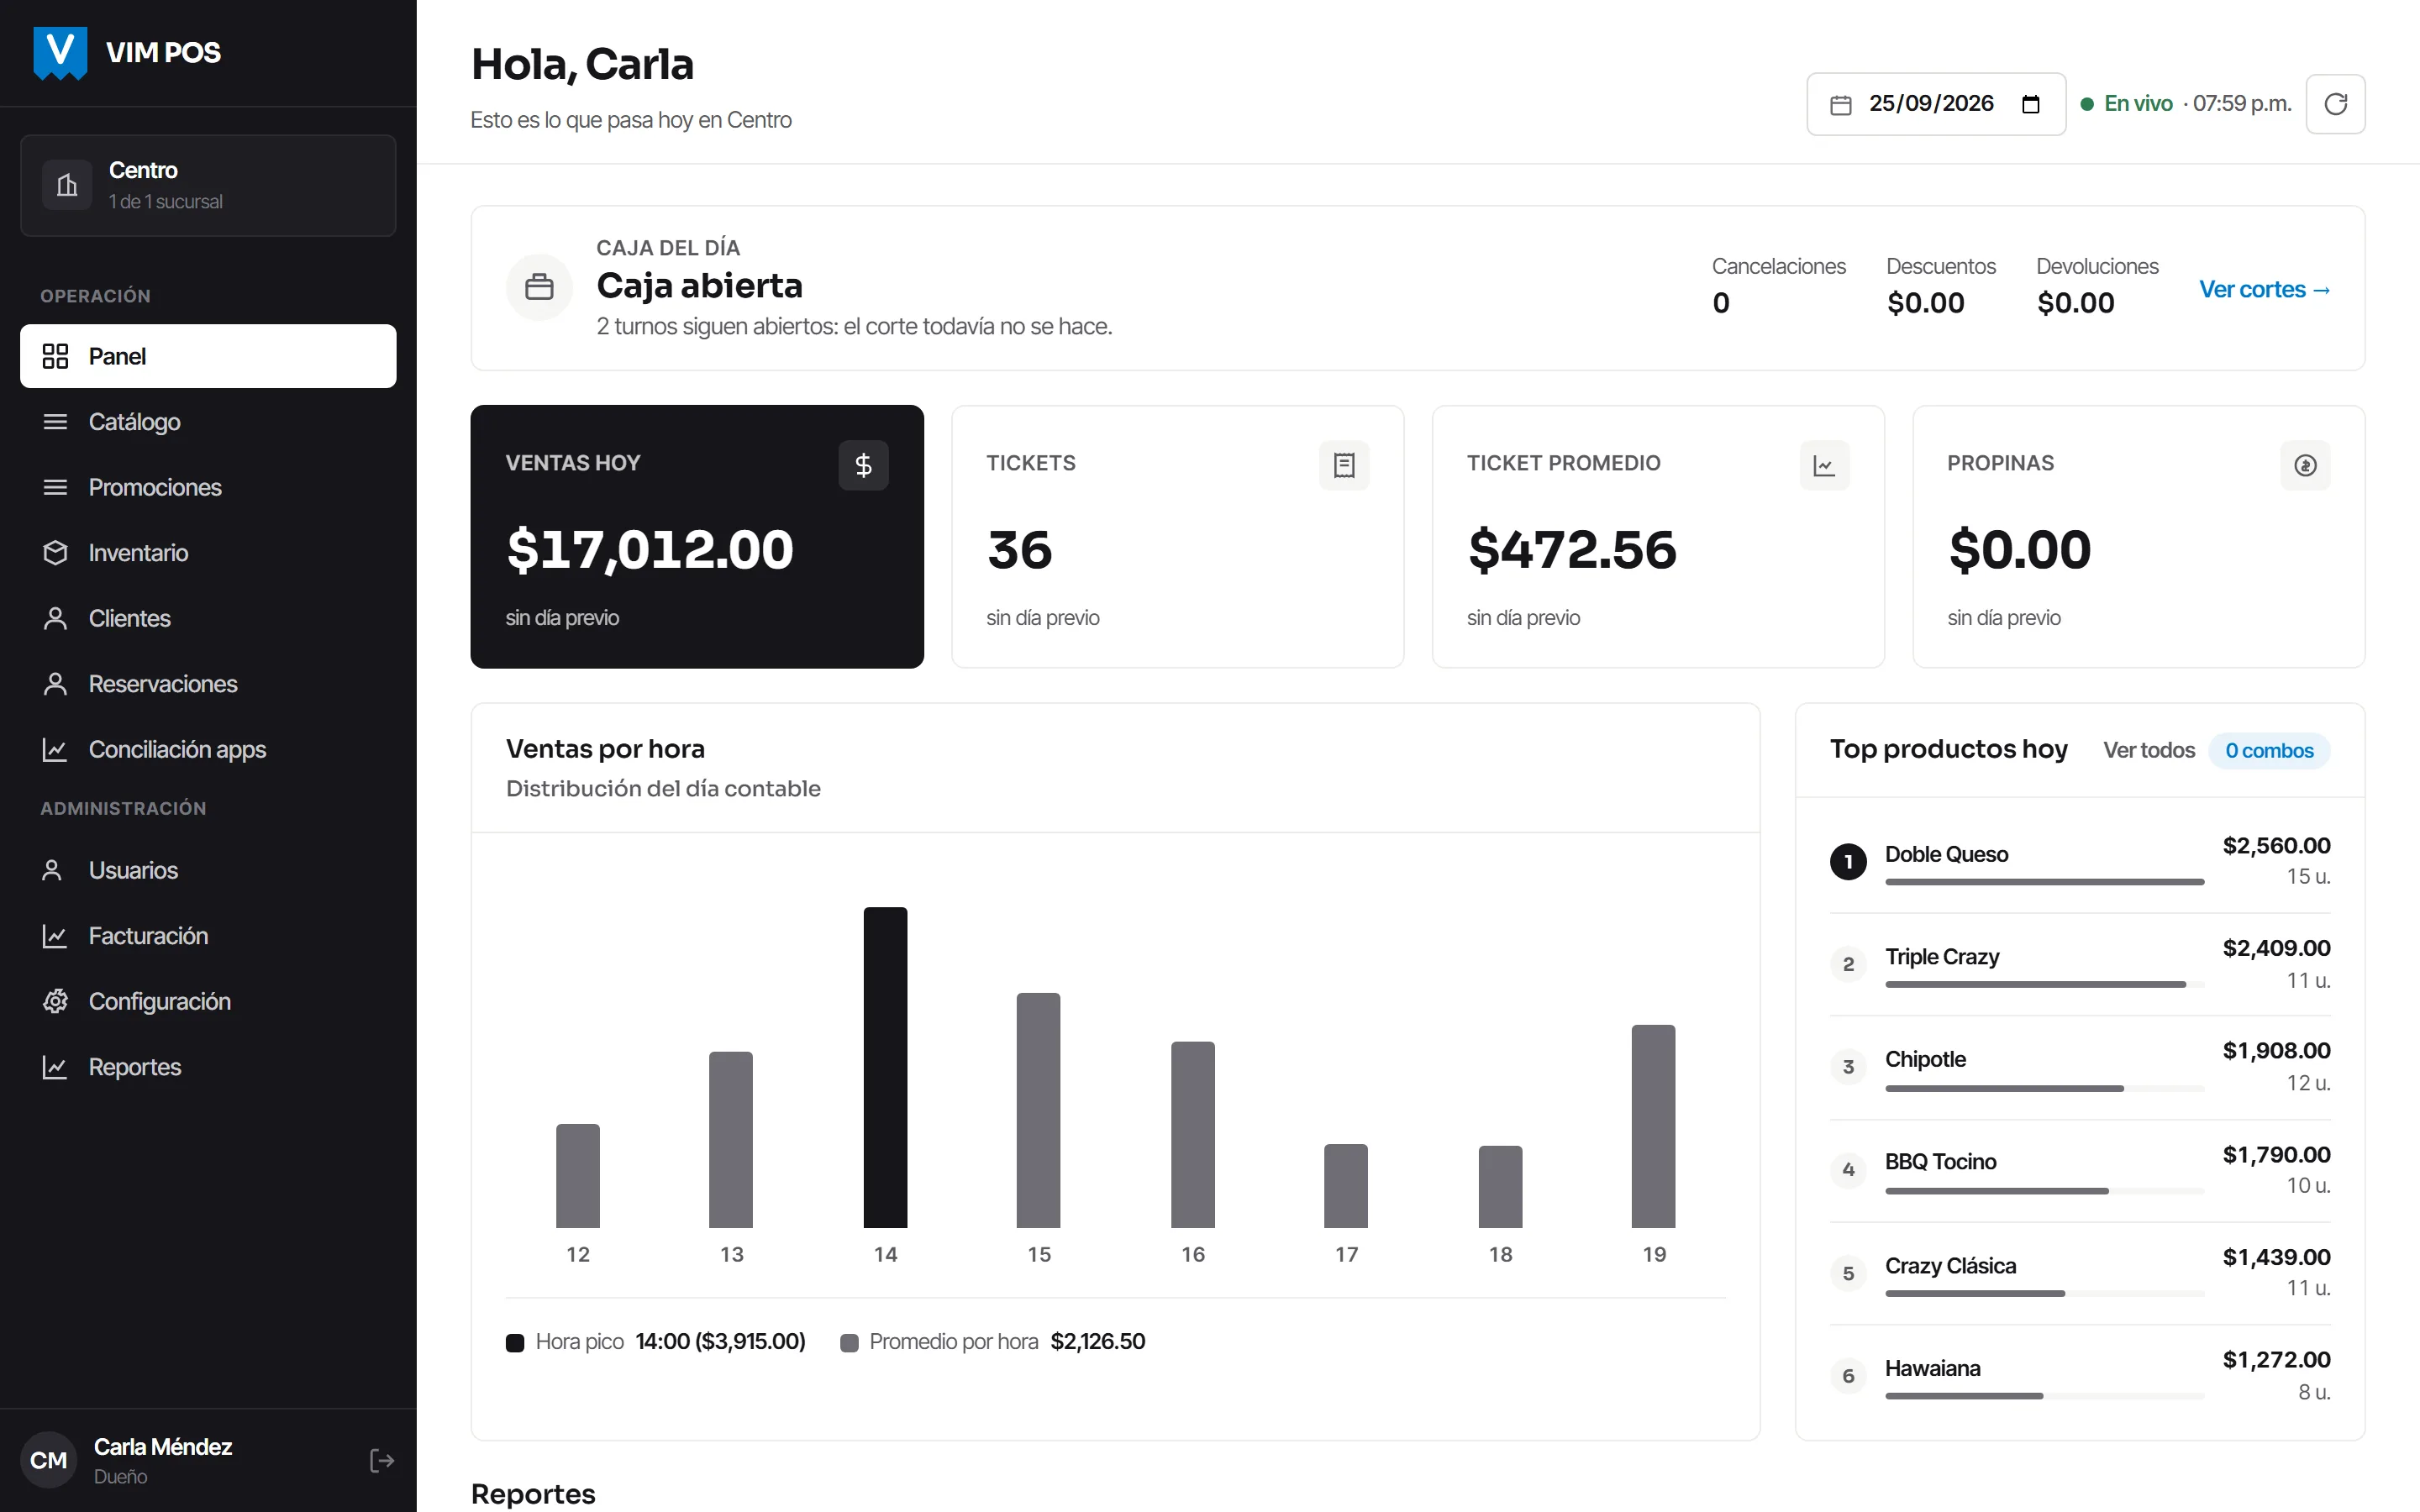Select the Triple Crazy product row

tap(2080, 964)
